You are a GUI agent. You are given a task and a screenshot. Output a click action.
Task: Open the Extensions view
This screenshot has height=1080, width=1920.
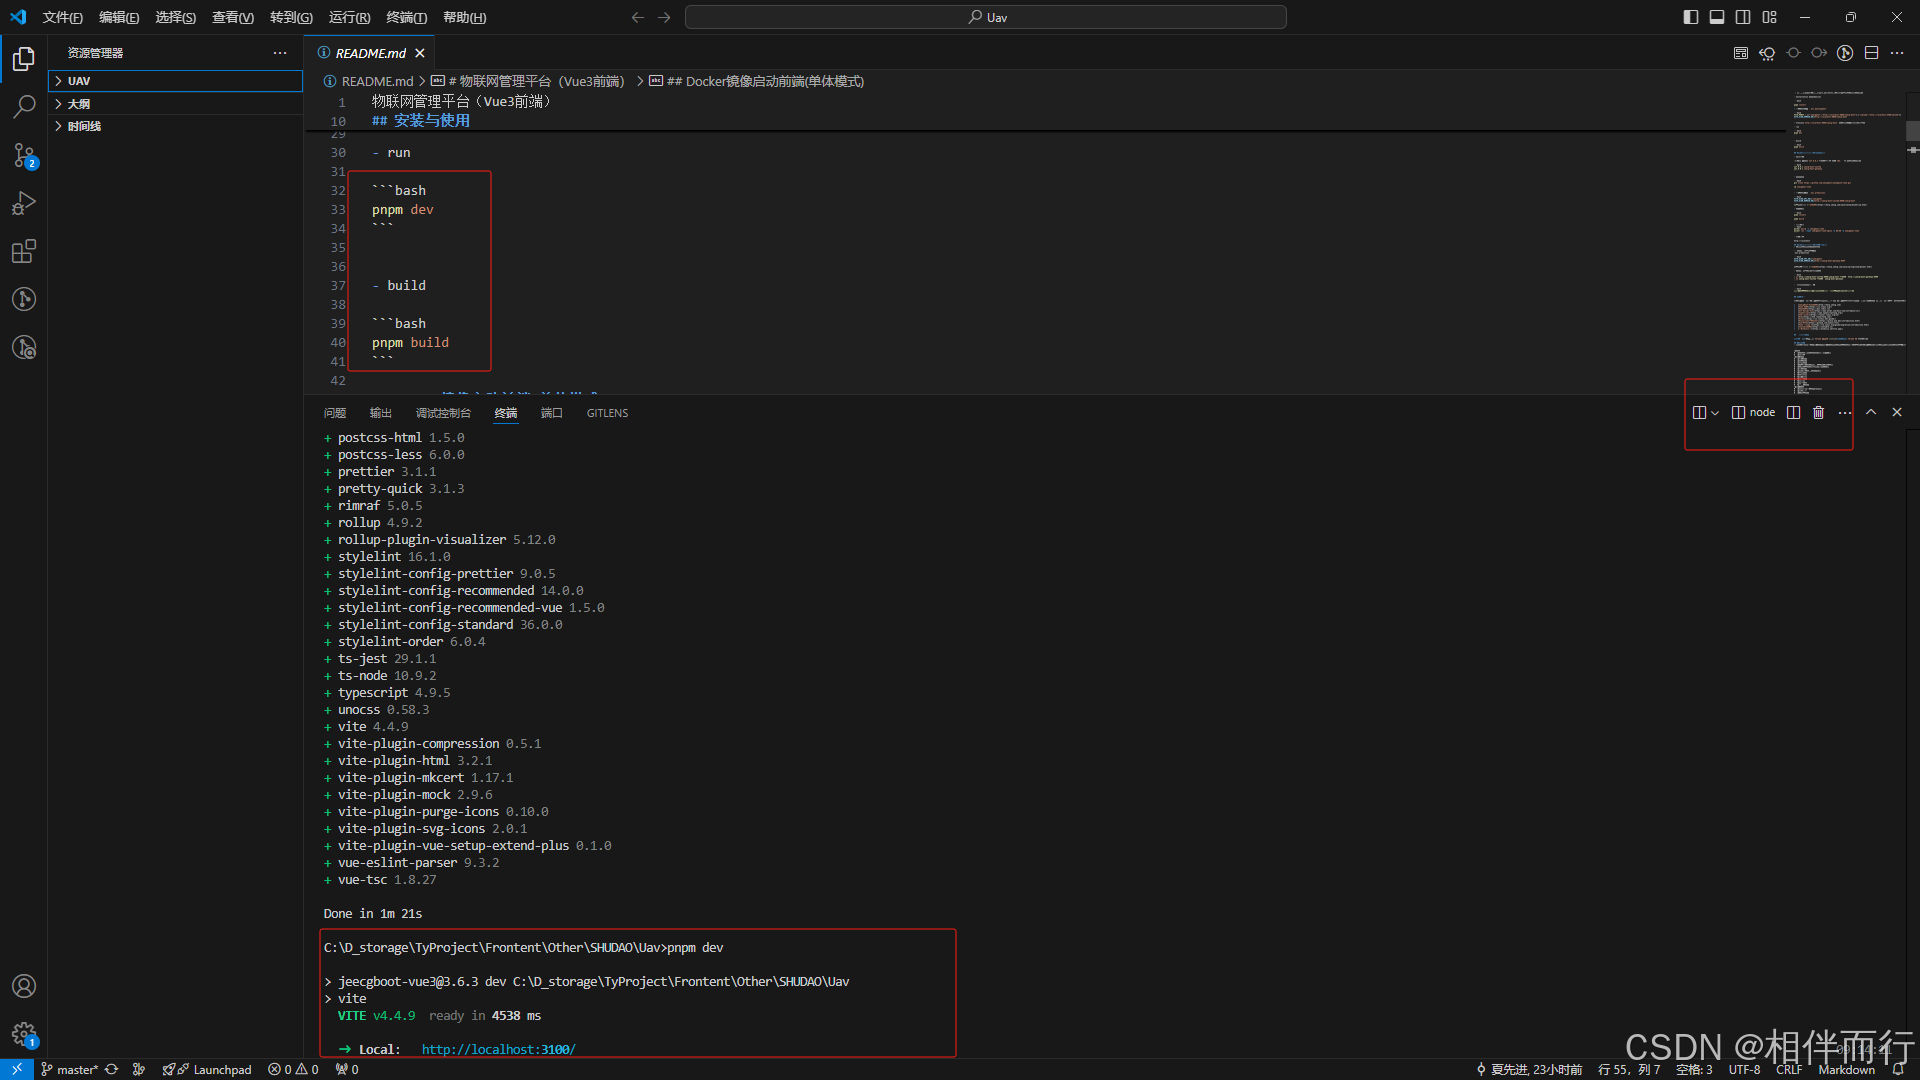coord(24,251)
